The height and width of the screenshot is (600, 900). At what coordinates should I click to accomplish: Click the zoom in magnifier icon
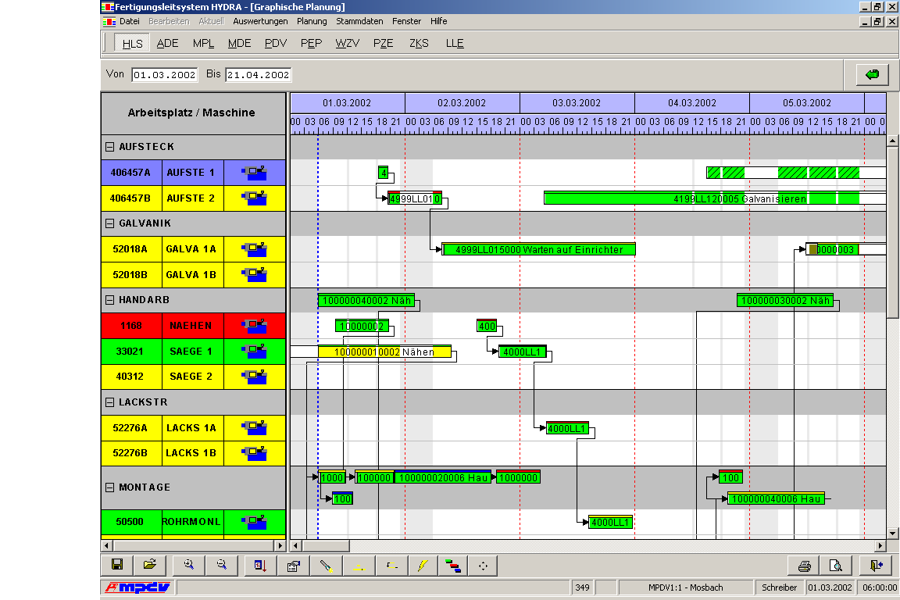tap(188, 566)
